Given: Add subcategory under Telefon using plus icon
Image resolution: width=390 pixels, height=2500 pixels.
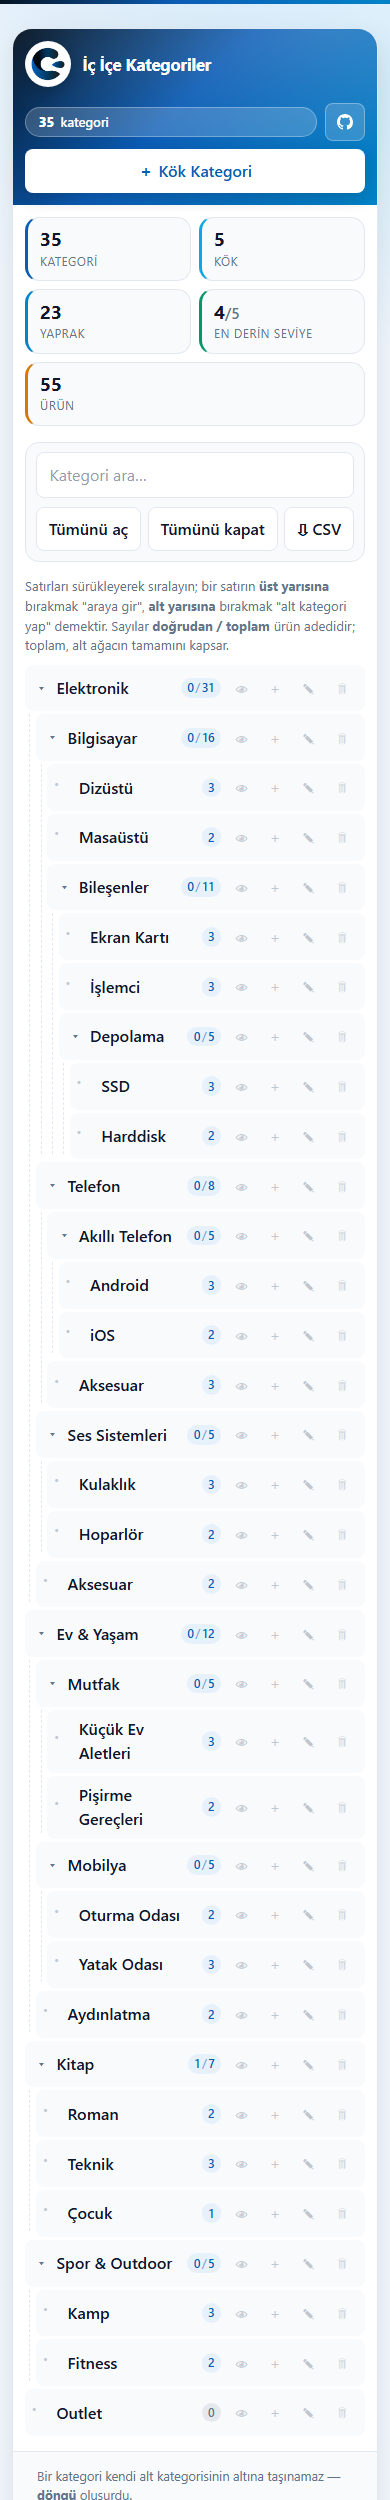Looking at the screenshot, I should (275, 1187).
